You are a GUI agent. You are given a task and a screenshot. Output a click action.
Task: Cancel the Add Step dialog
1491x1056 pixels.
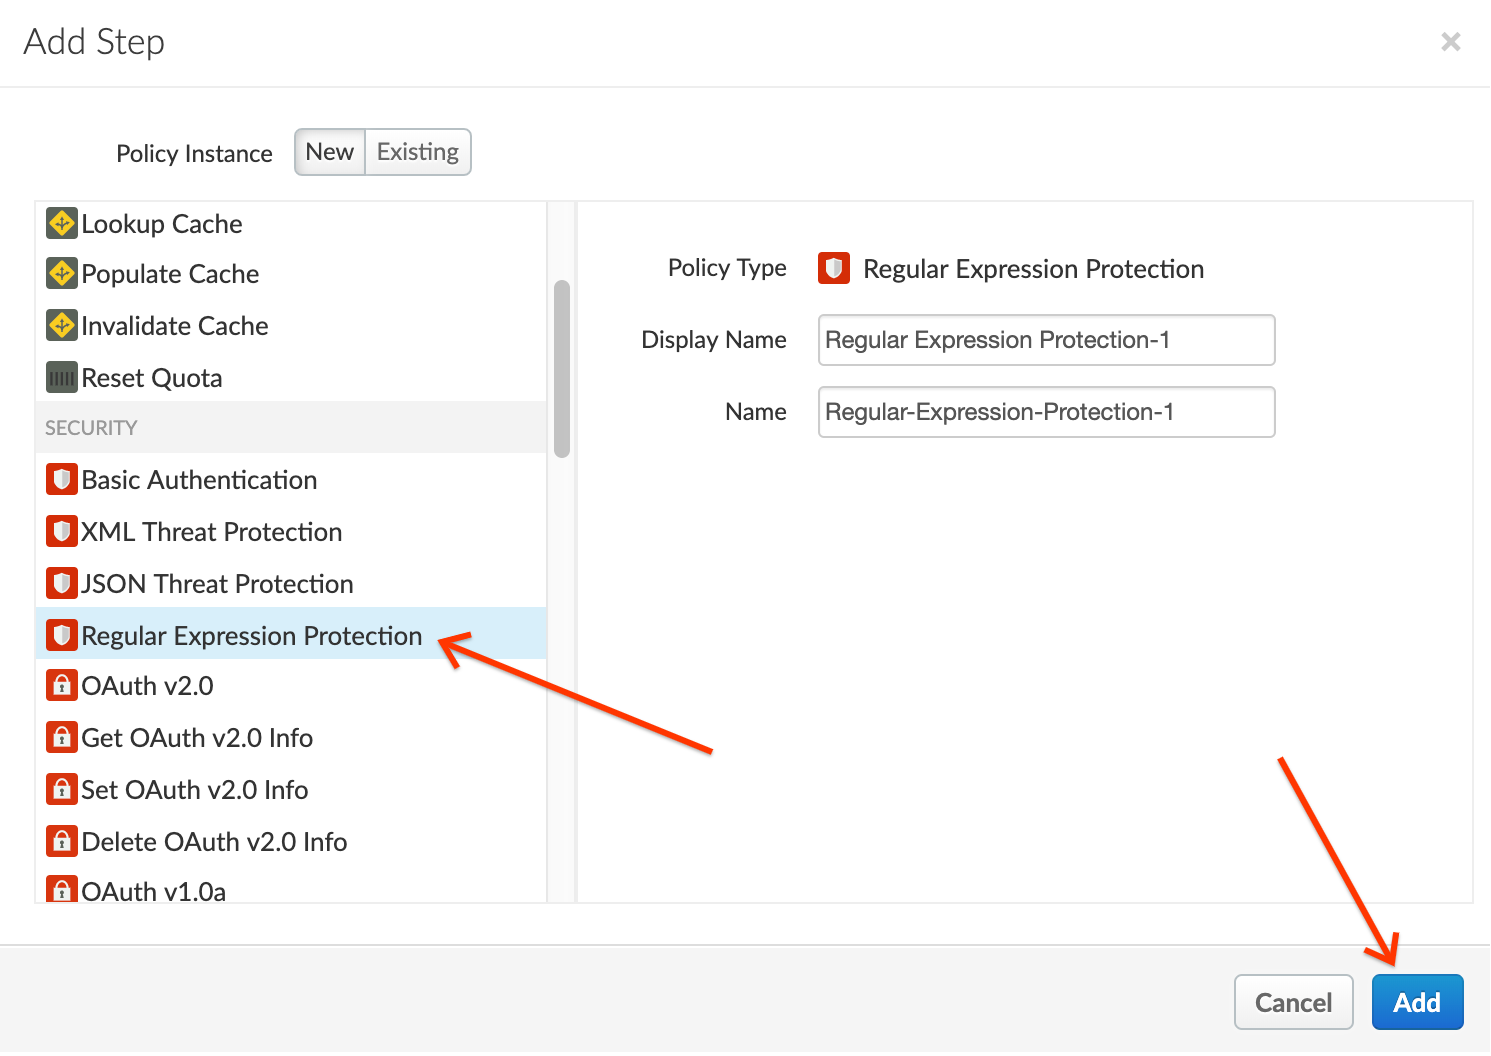(x=1293, y=1002)
